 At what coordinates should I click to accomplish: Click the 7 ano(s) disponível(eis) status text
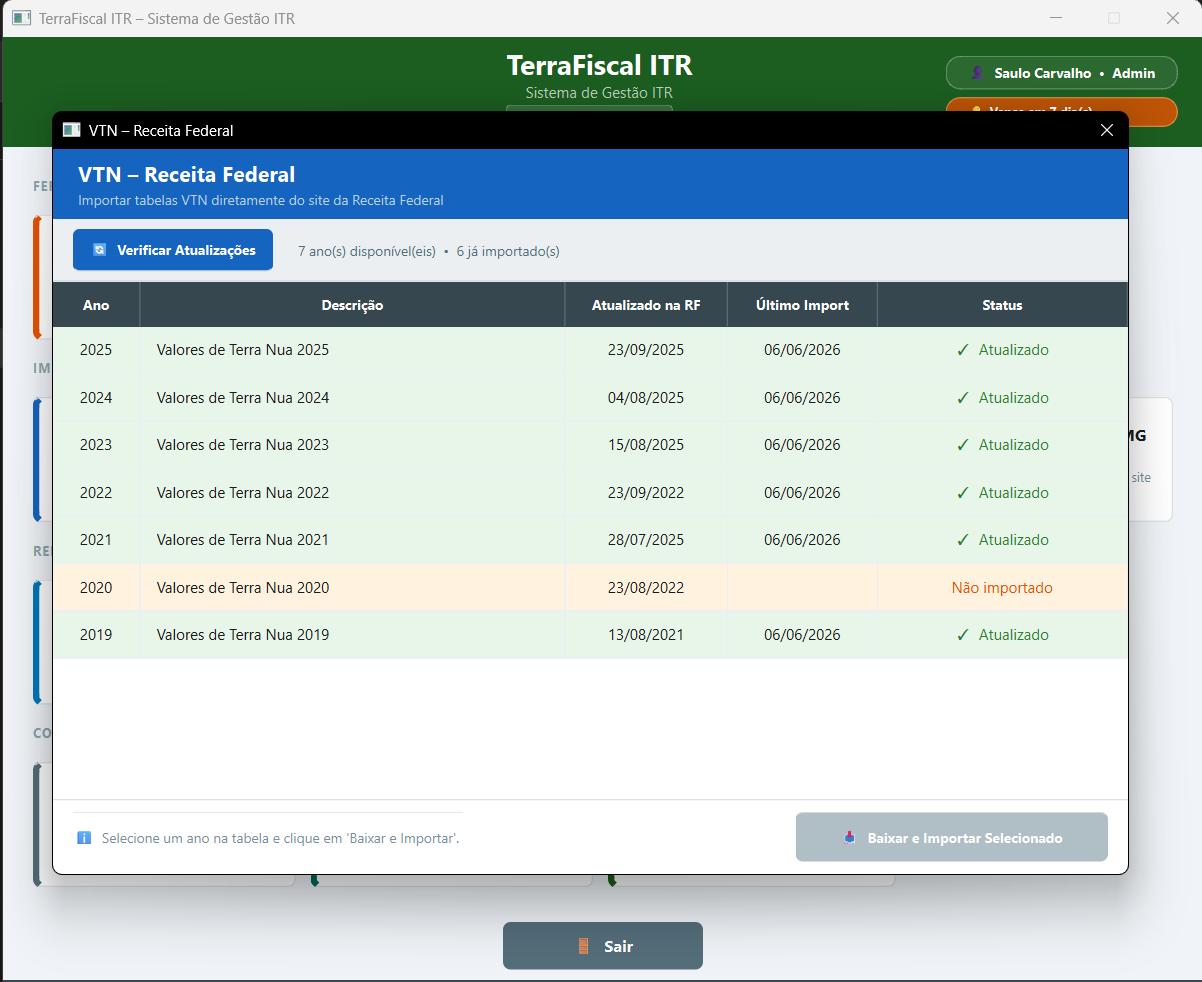click(367, 251)
